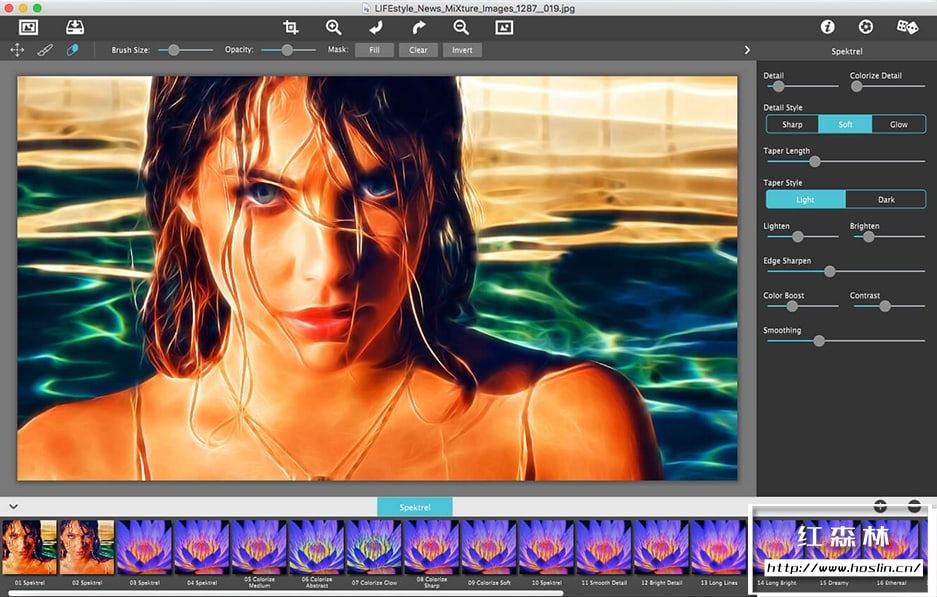Collapse the right settings panel arrow
Image resolution: width=937 pixels, height=597 pixels.
click(747, 50)
